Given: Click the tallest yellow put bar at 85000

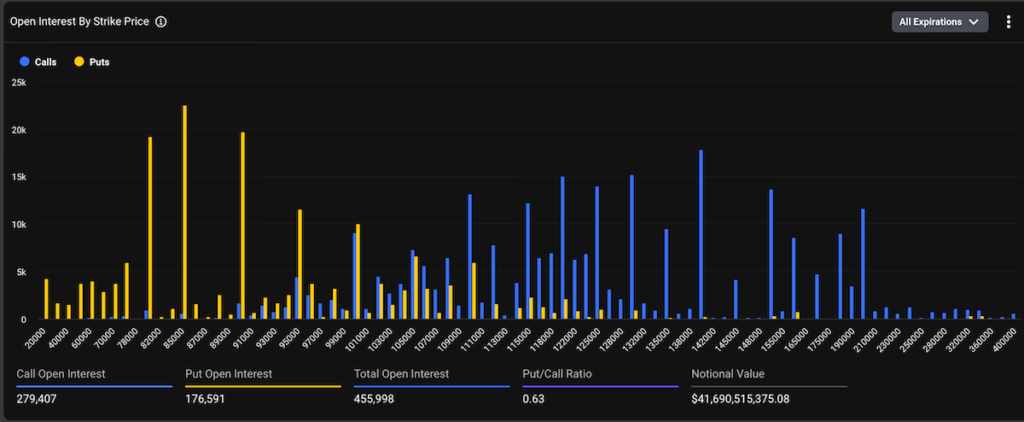Looking at the screenshot, I should (x=185, y=212).
